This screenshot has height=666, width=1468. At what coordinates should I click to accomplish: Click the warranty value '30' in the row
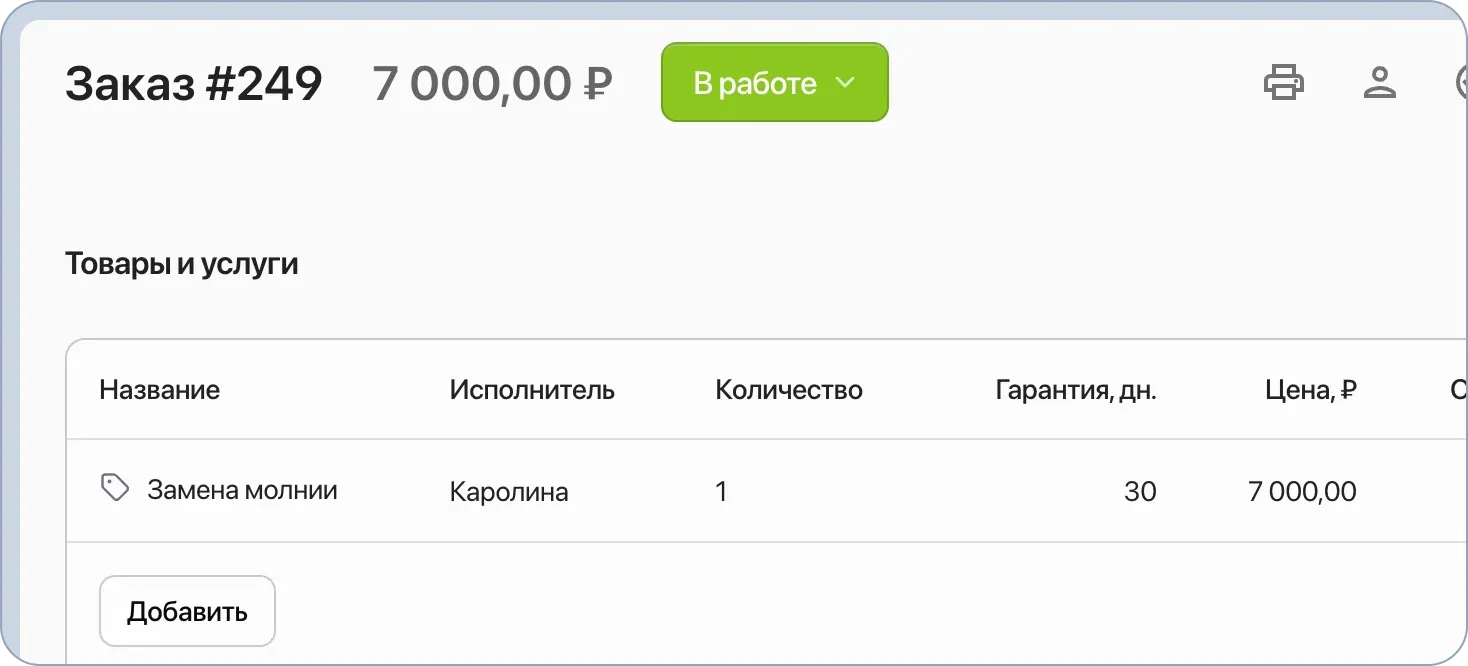point(1140,491)
